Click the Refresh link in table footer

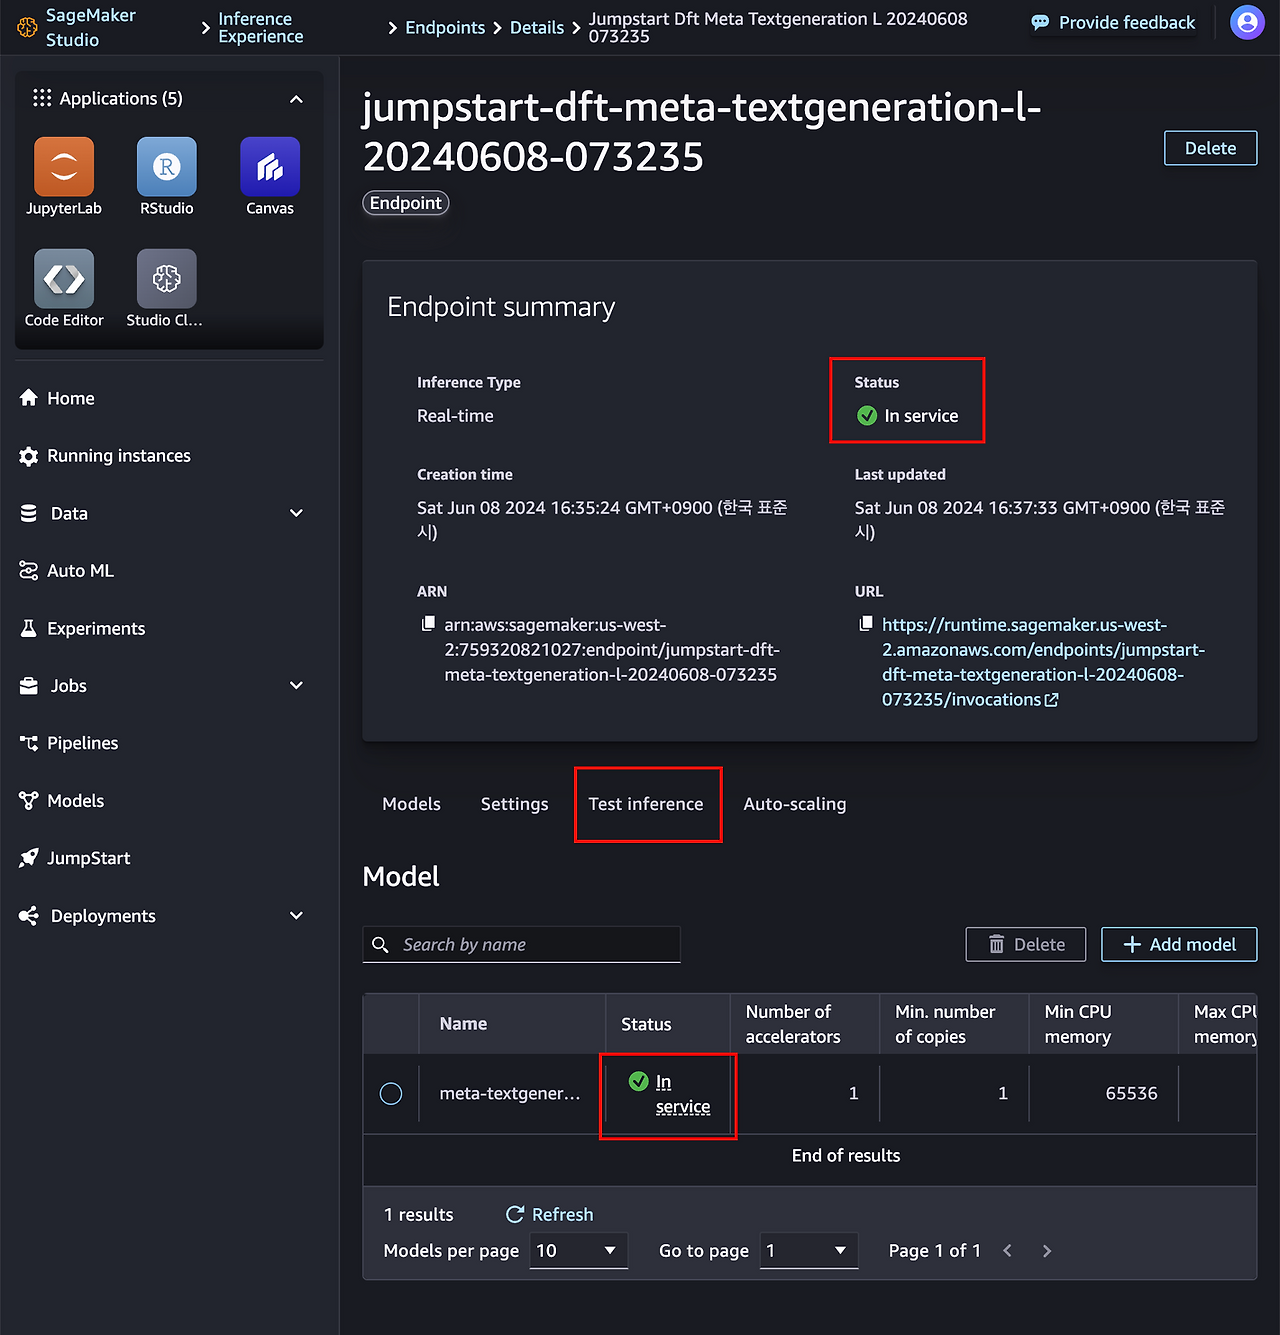tap(562, 1214)
